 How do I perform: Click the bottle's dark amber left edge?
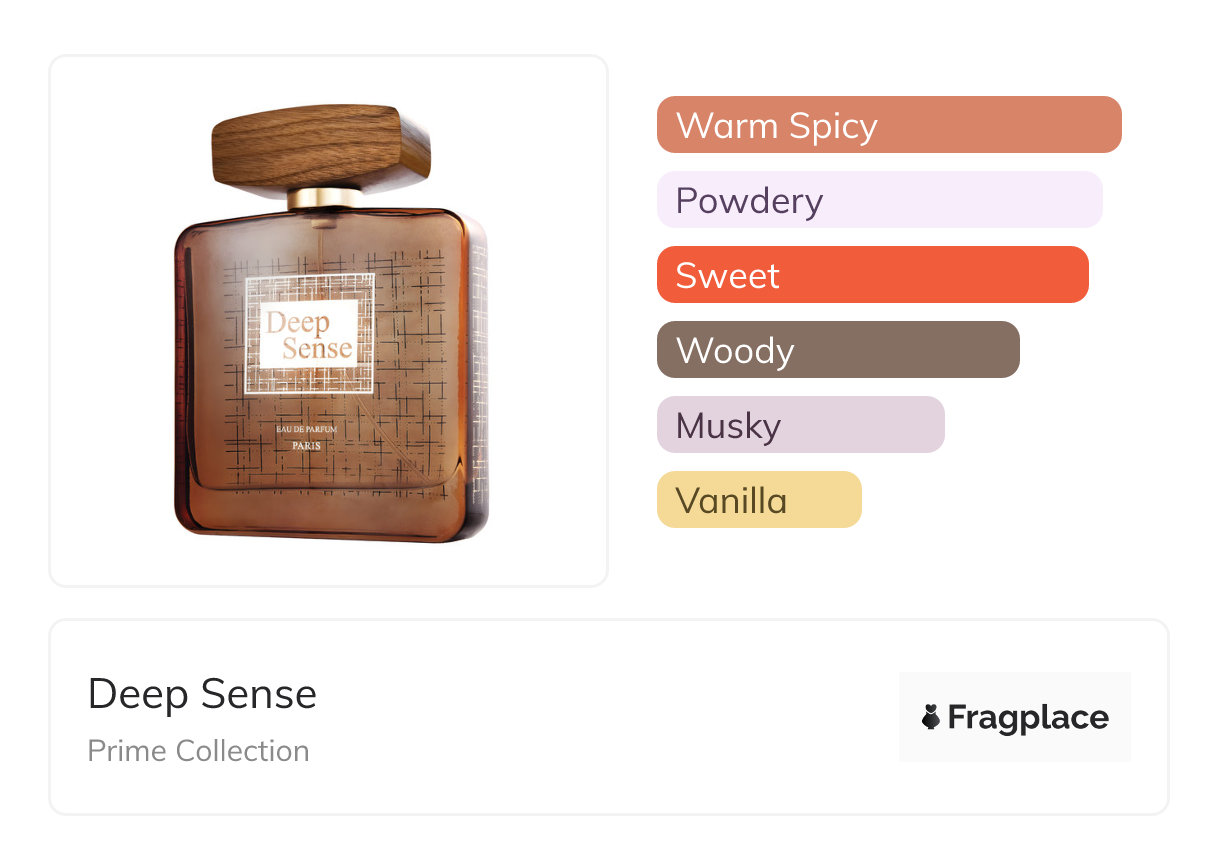pyautogui.click(x=181, y=380)
